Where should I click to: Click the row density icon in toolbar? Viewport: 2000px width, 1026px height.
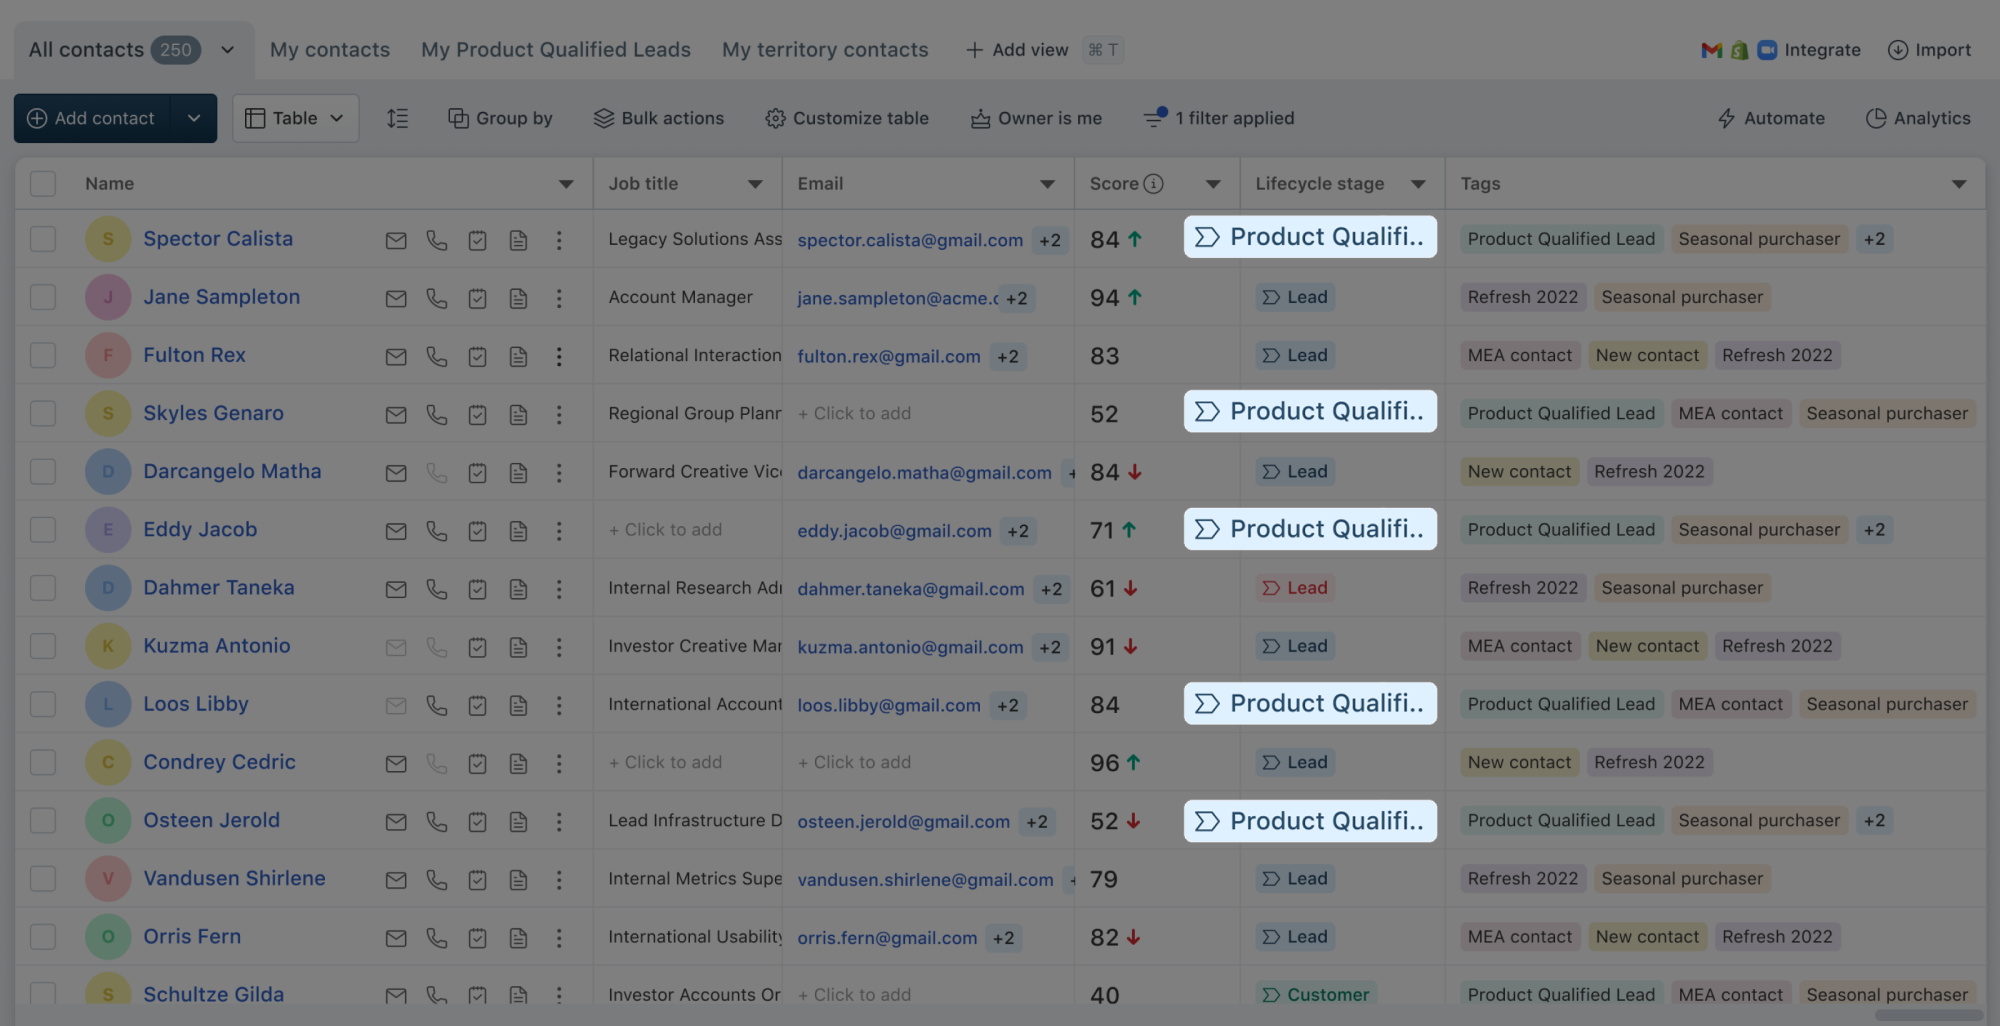(397, 118)
